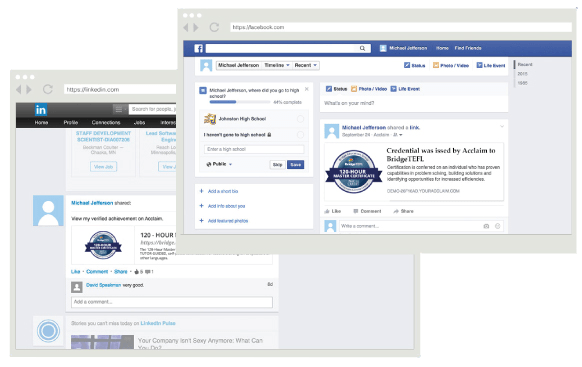
Task: Click the camera icon in the comment box
Action: coord(486,226)
